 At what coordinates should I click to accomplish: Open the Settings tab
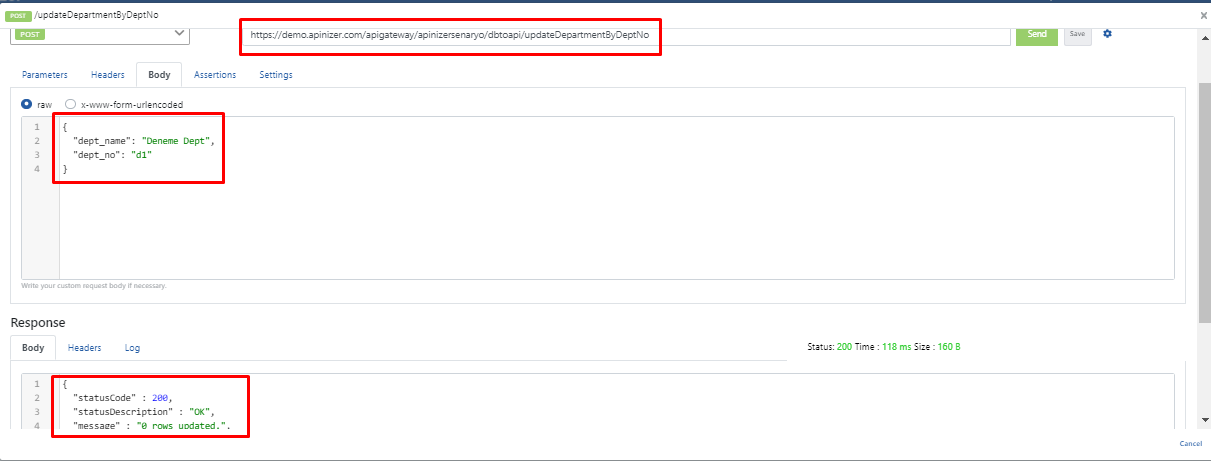click(x=276, y=75)
